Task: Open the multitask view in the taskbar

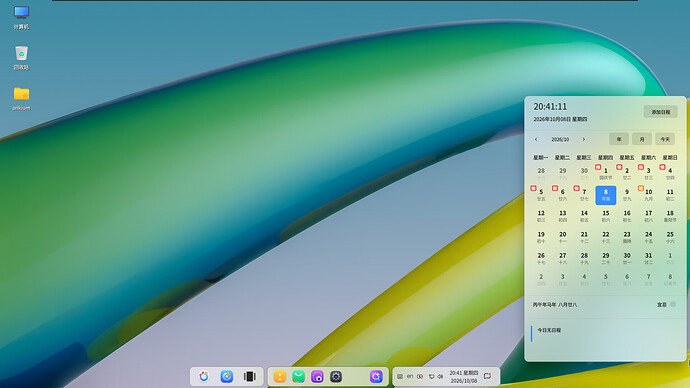Action: tap(250, 376)
